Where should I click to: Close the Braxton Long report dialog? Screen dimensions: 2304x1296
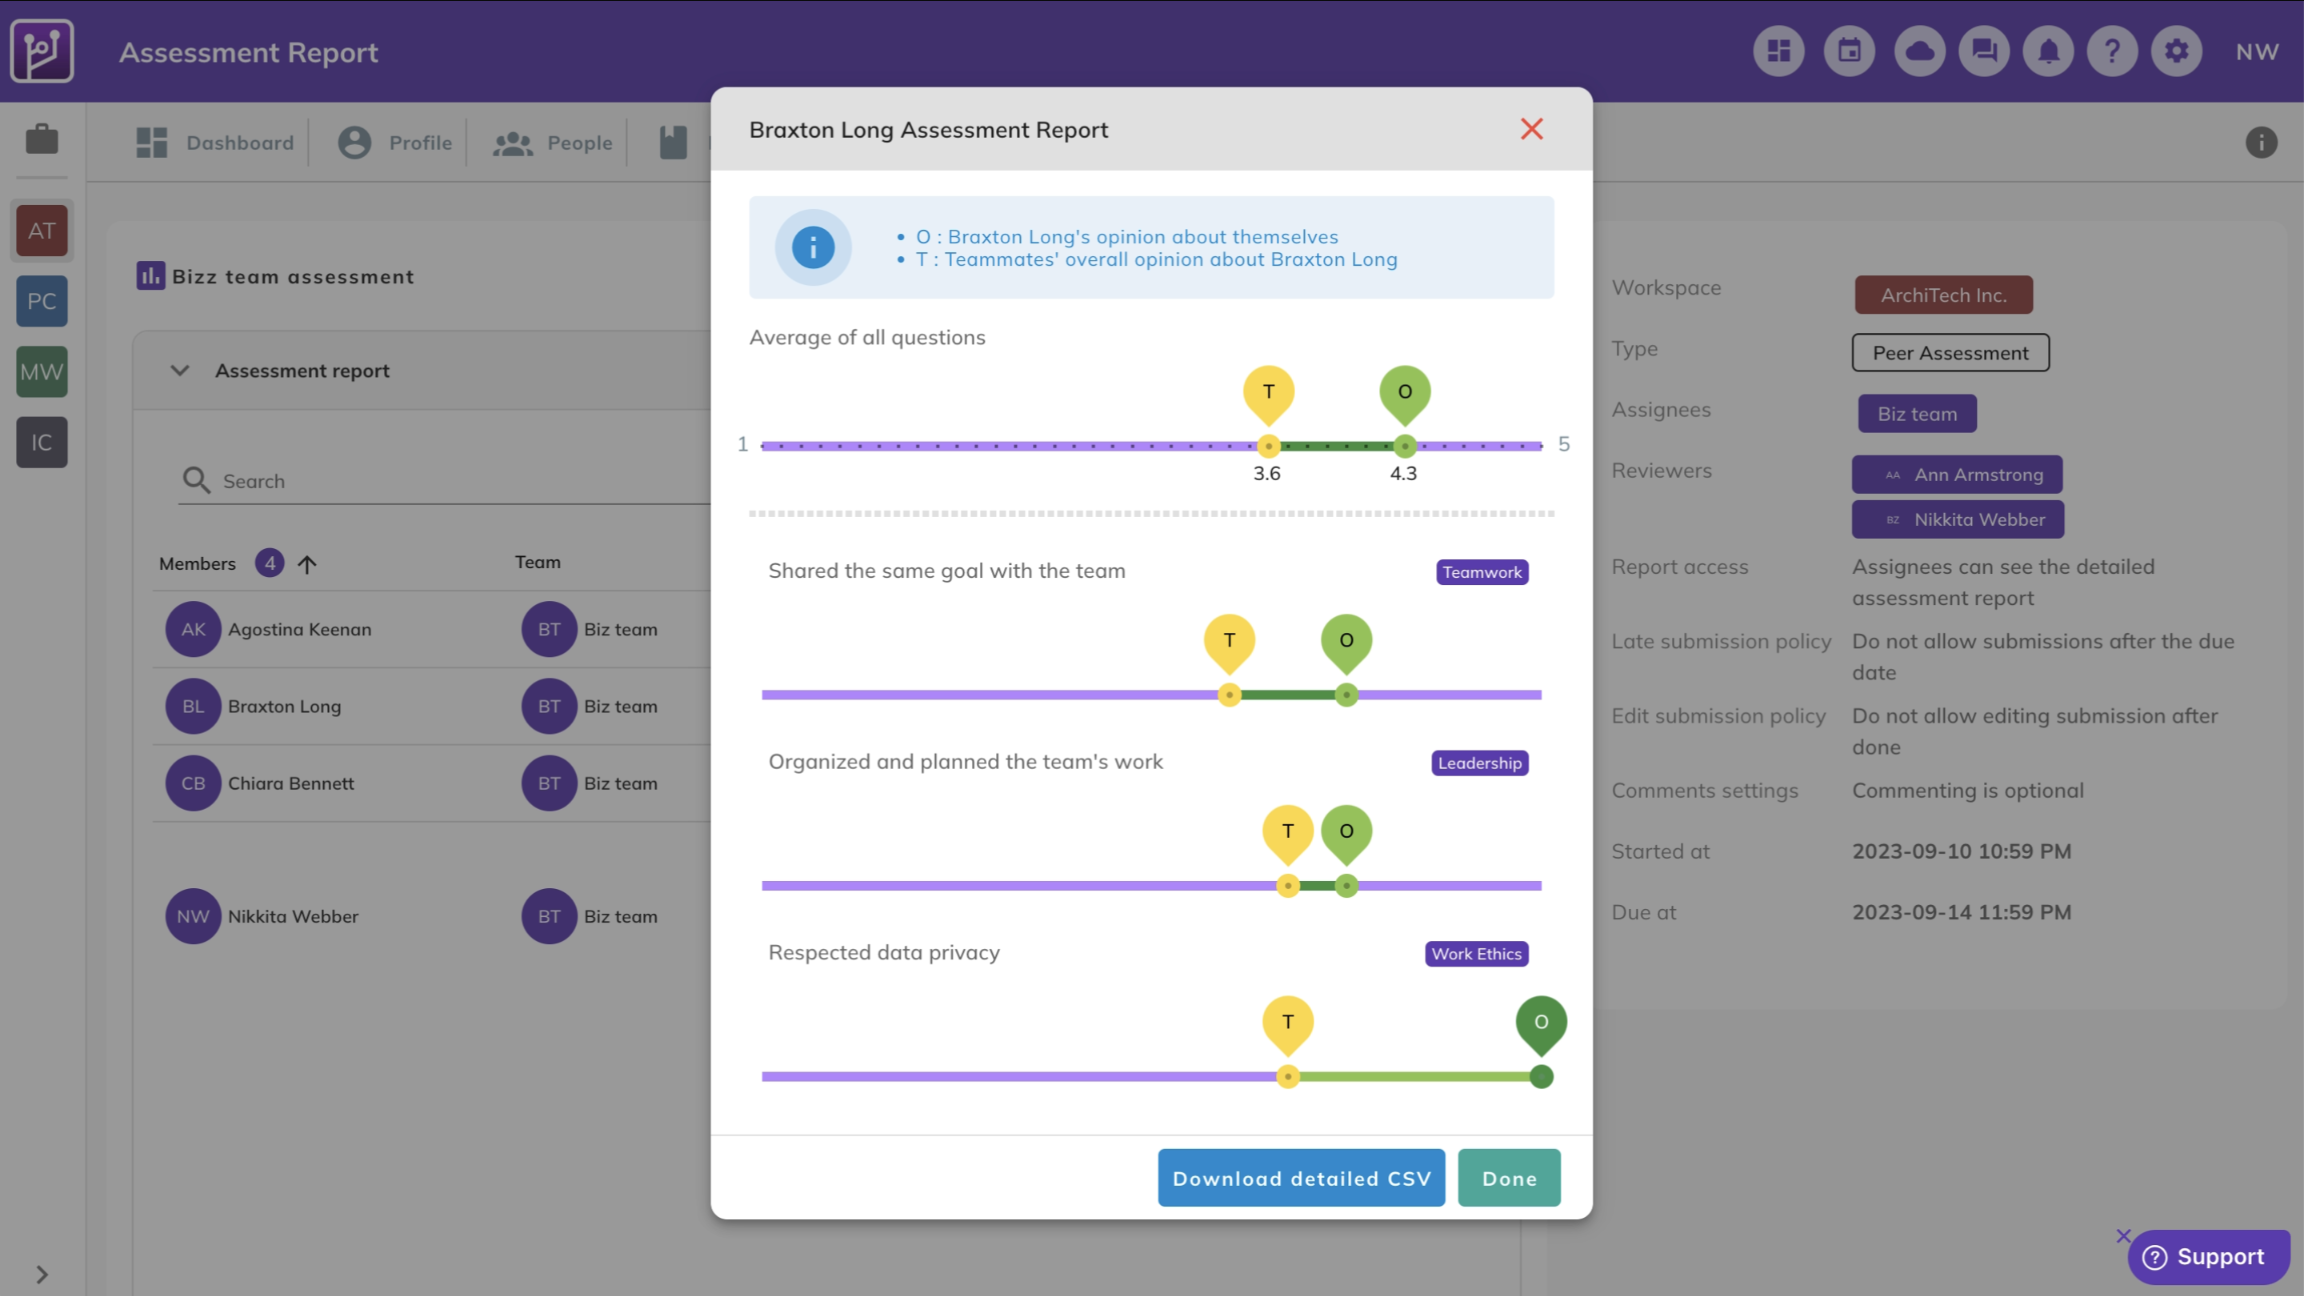point(1531,129)
